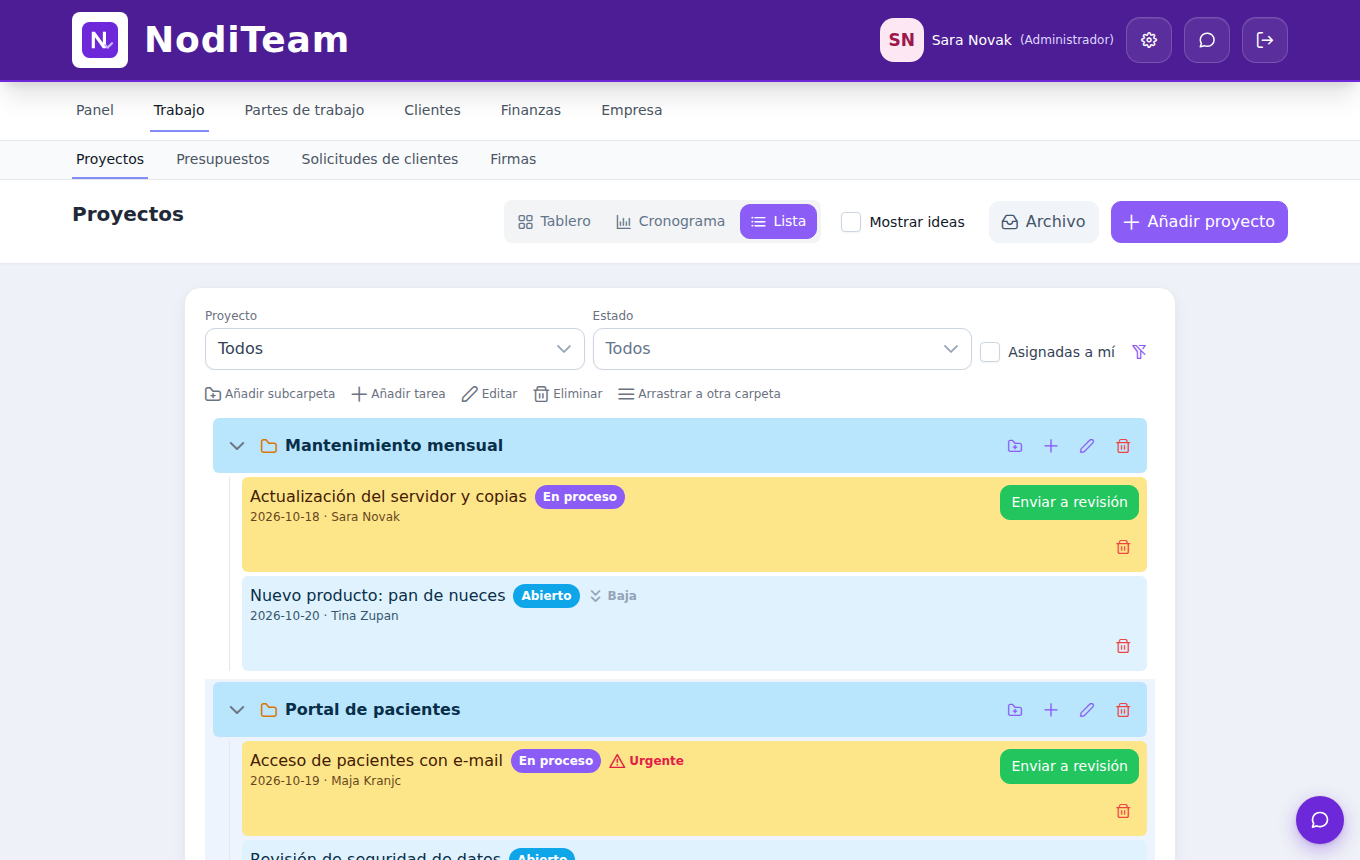Click the En proceso badge on Acceso de pacientes
Image resolution: width=1360 pixels, height=860 pixels.
click(556, 761)
